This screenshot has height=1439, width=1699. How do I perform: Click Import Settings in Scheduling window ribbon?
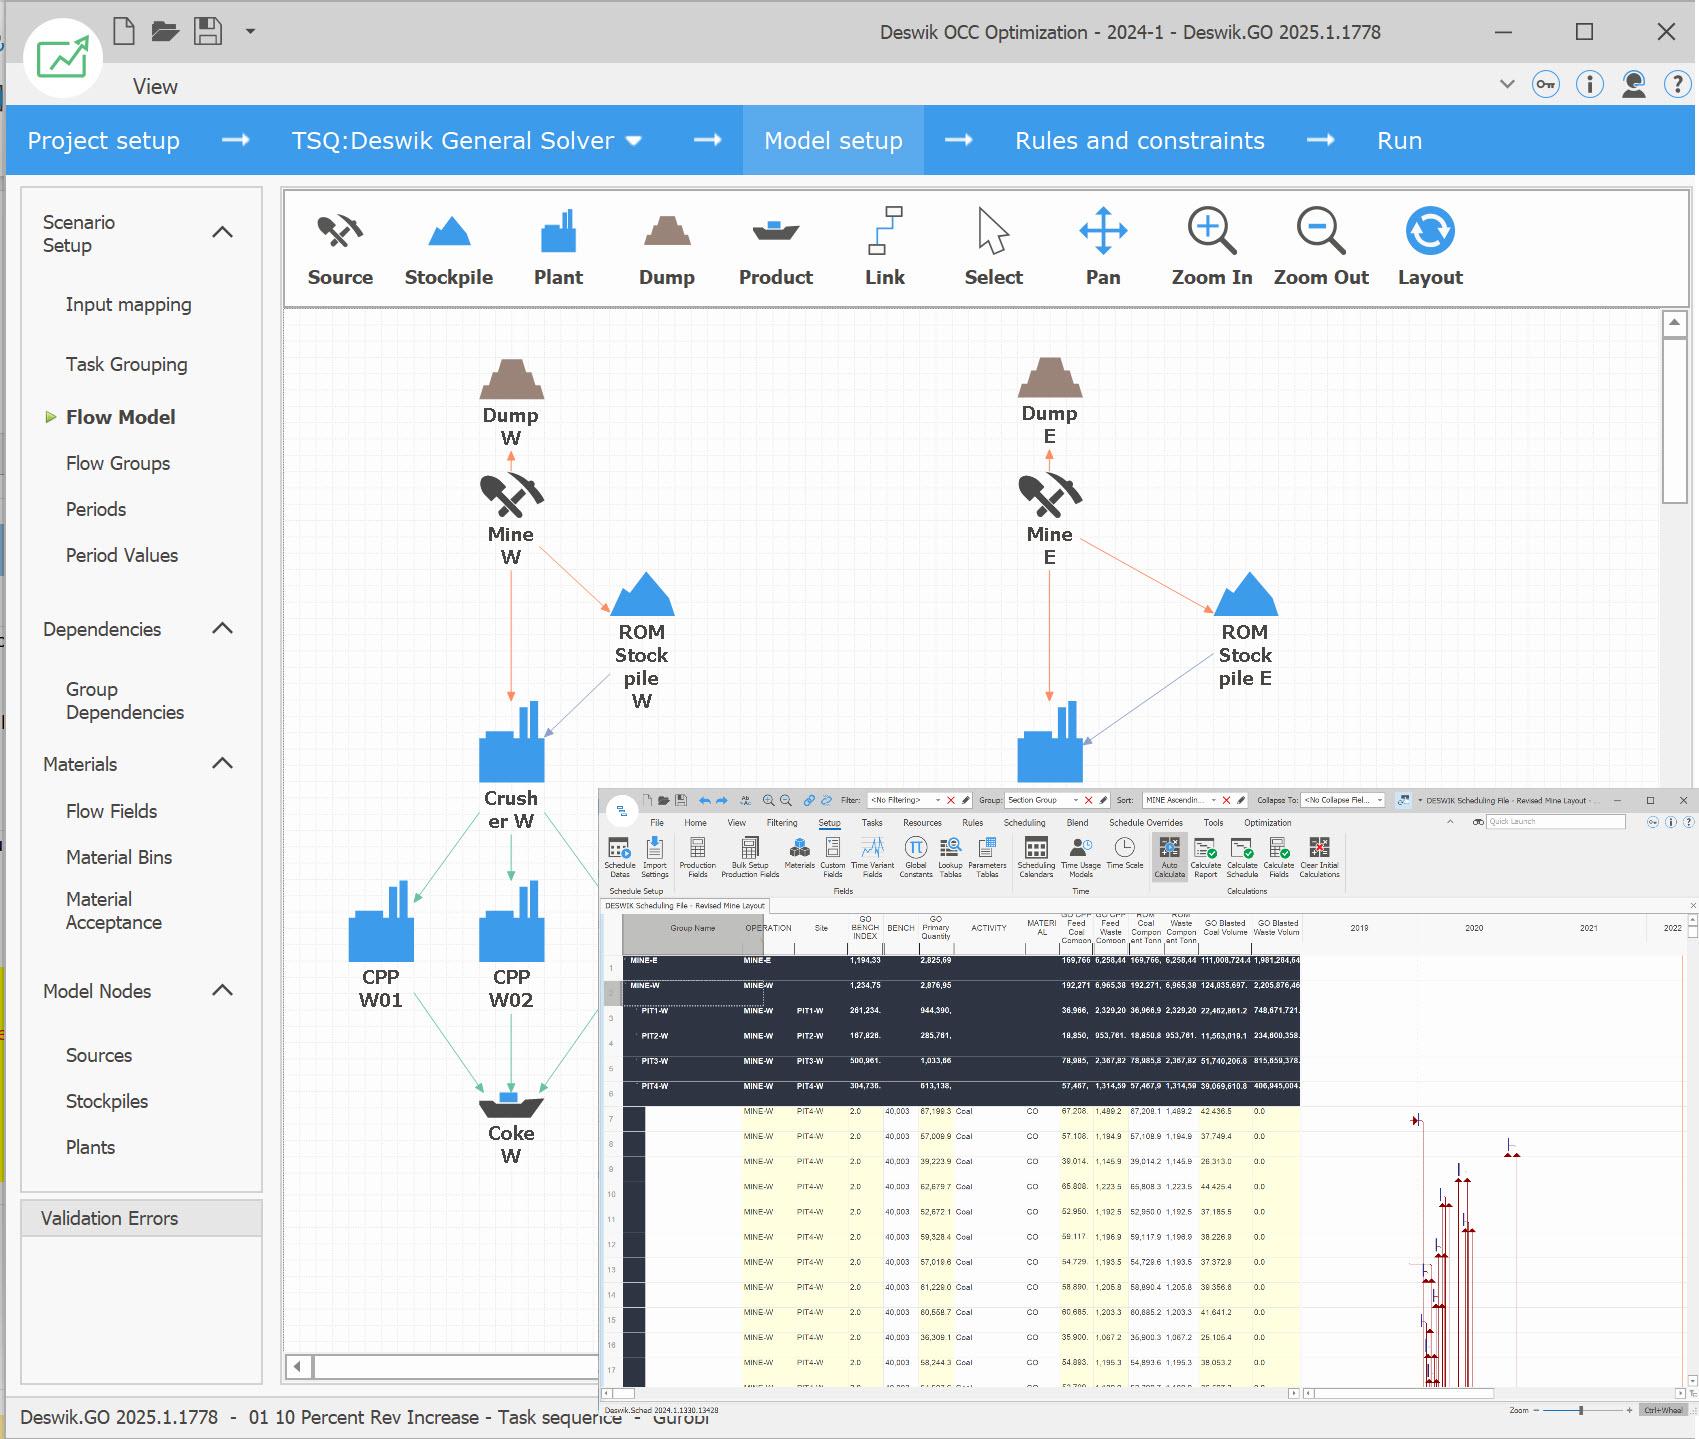(x=654, y=857)
